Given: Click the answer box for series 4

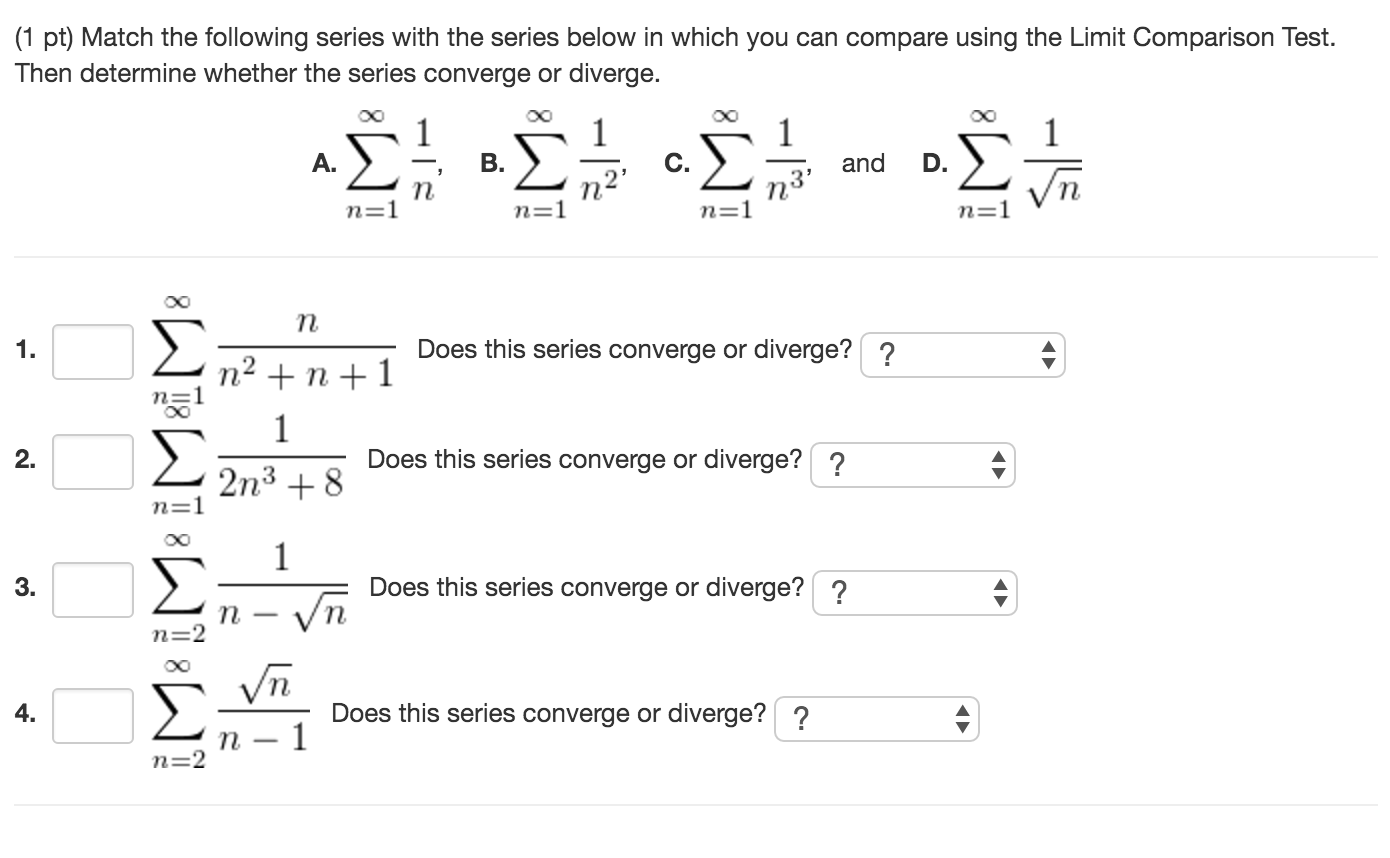Looking at the screenshot, I should coord(92,713).
